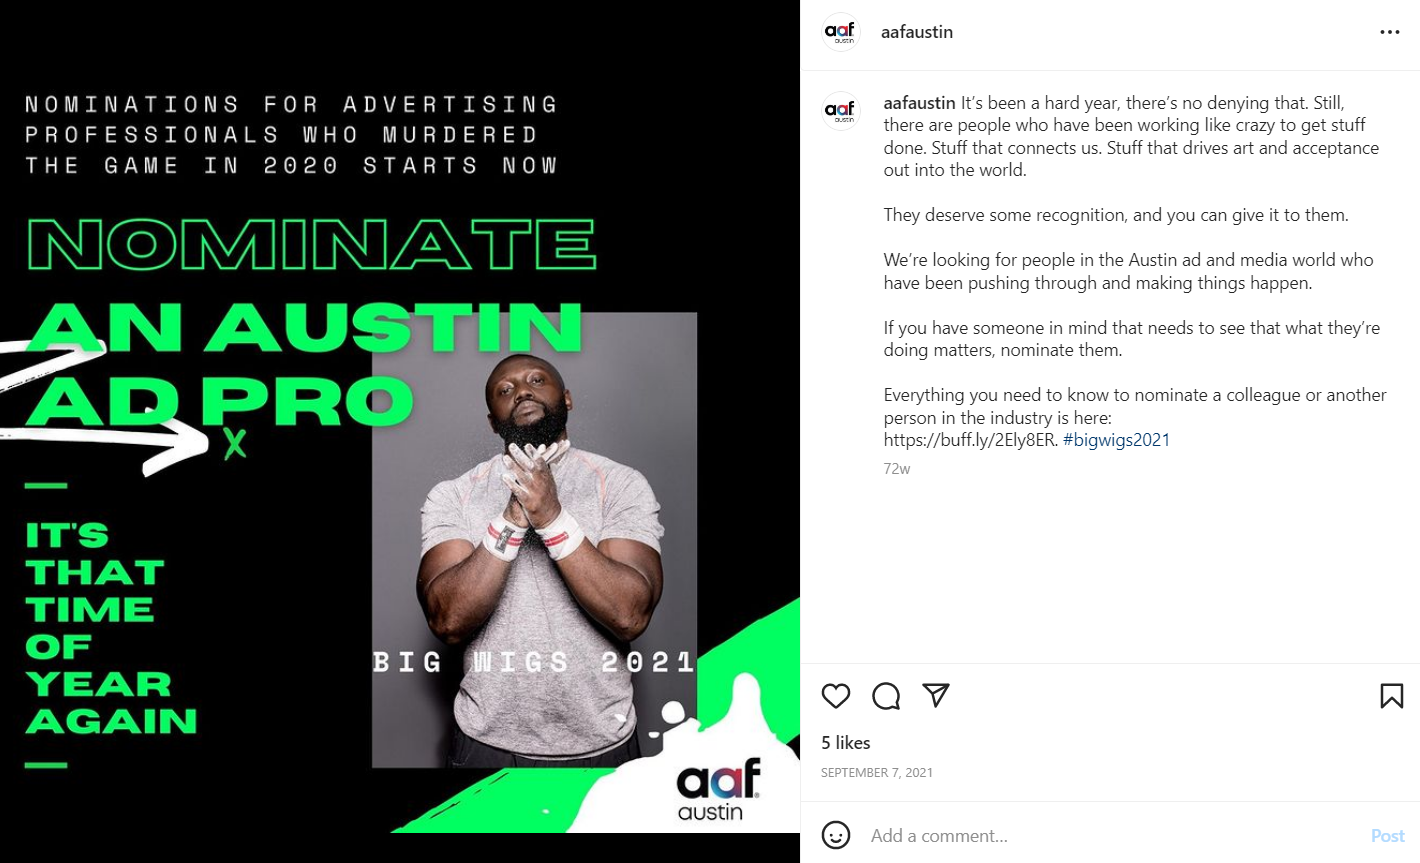Submit the comment with Post button
The height and width of the screenshot is (863, 1420).
[x=1388, y=836]
